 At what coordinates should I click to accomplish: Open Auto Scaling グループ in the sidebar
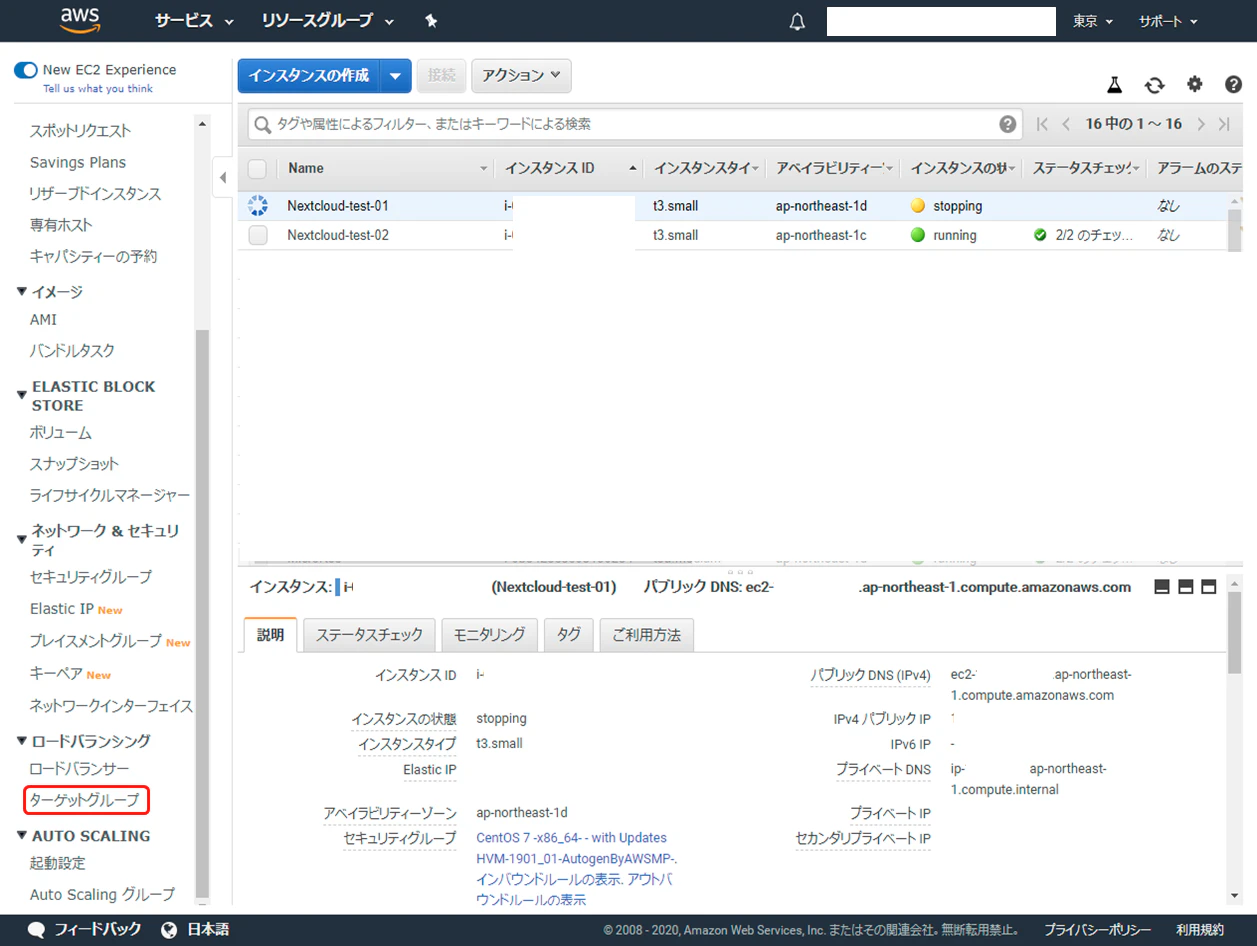point(102,895)
